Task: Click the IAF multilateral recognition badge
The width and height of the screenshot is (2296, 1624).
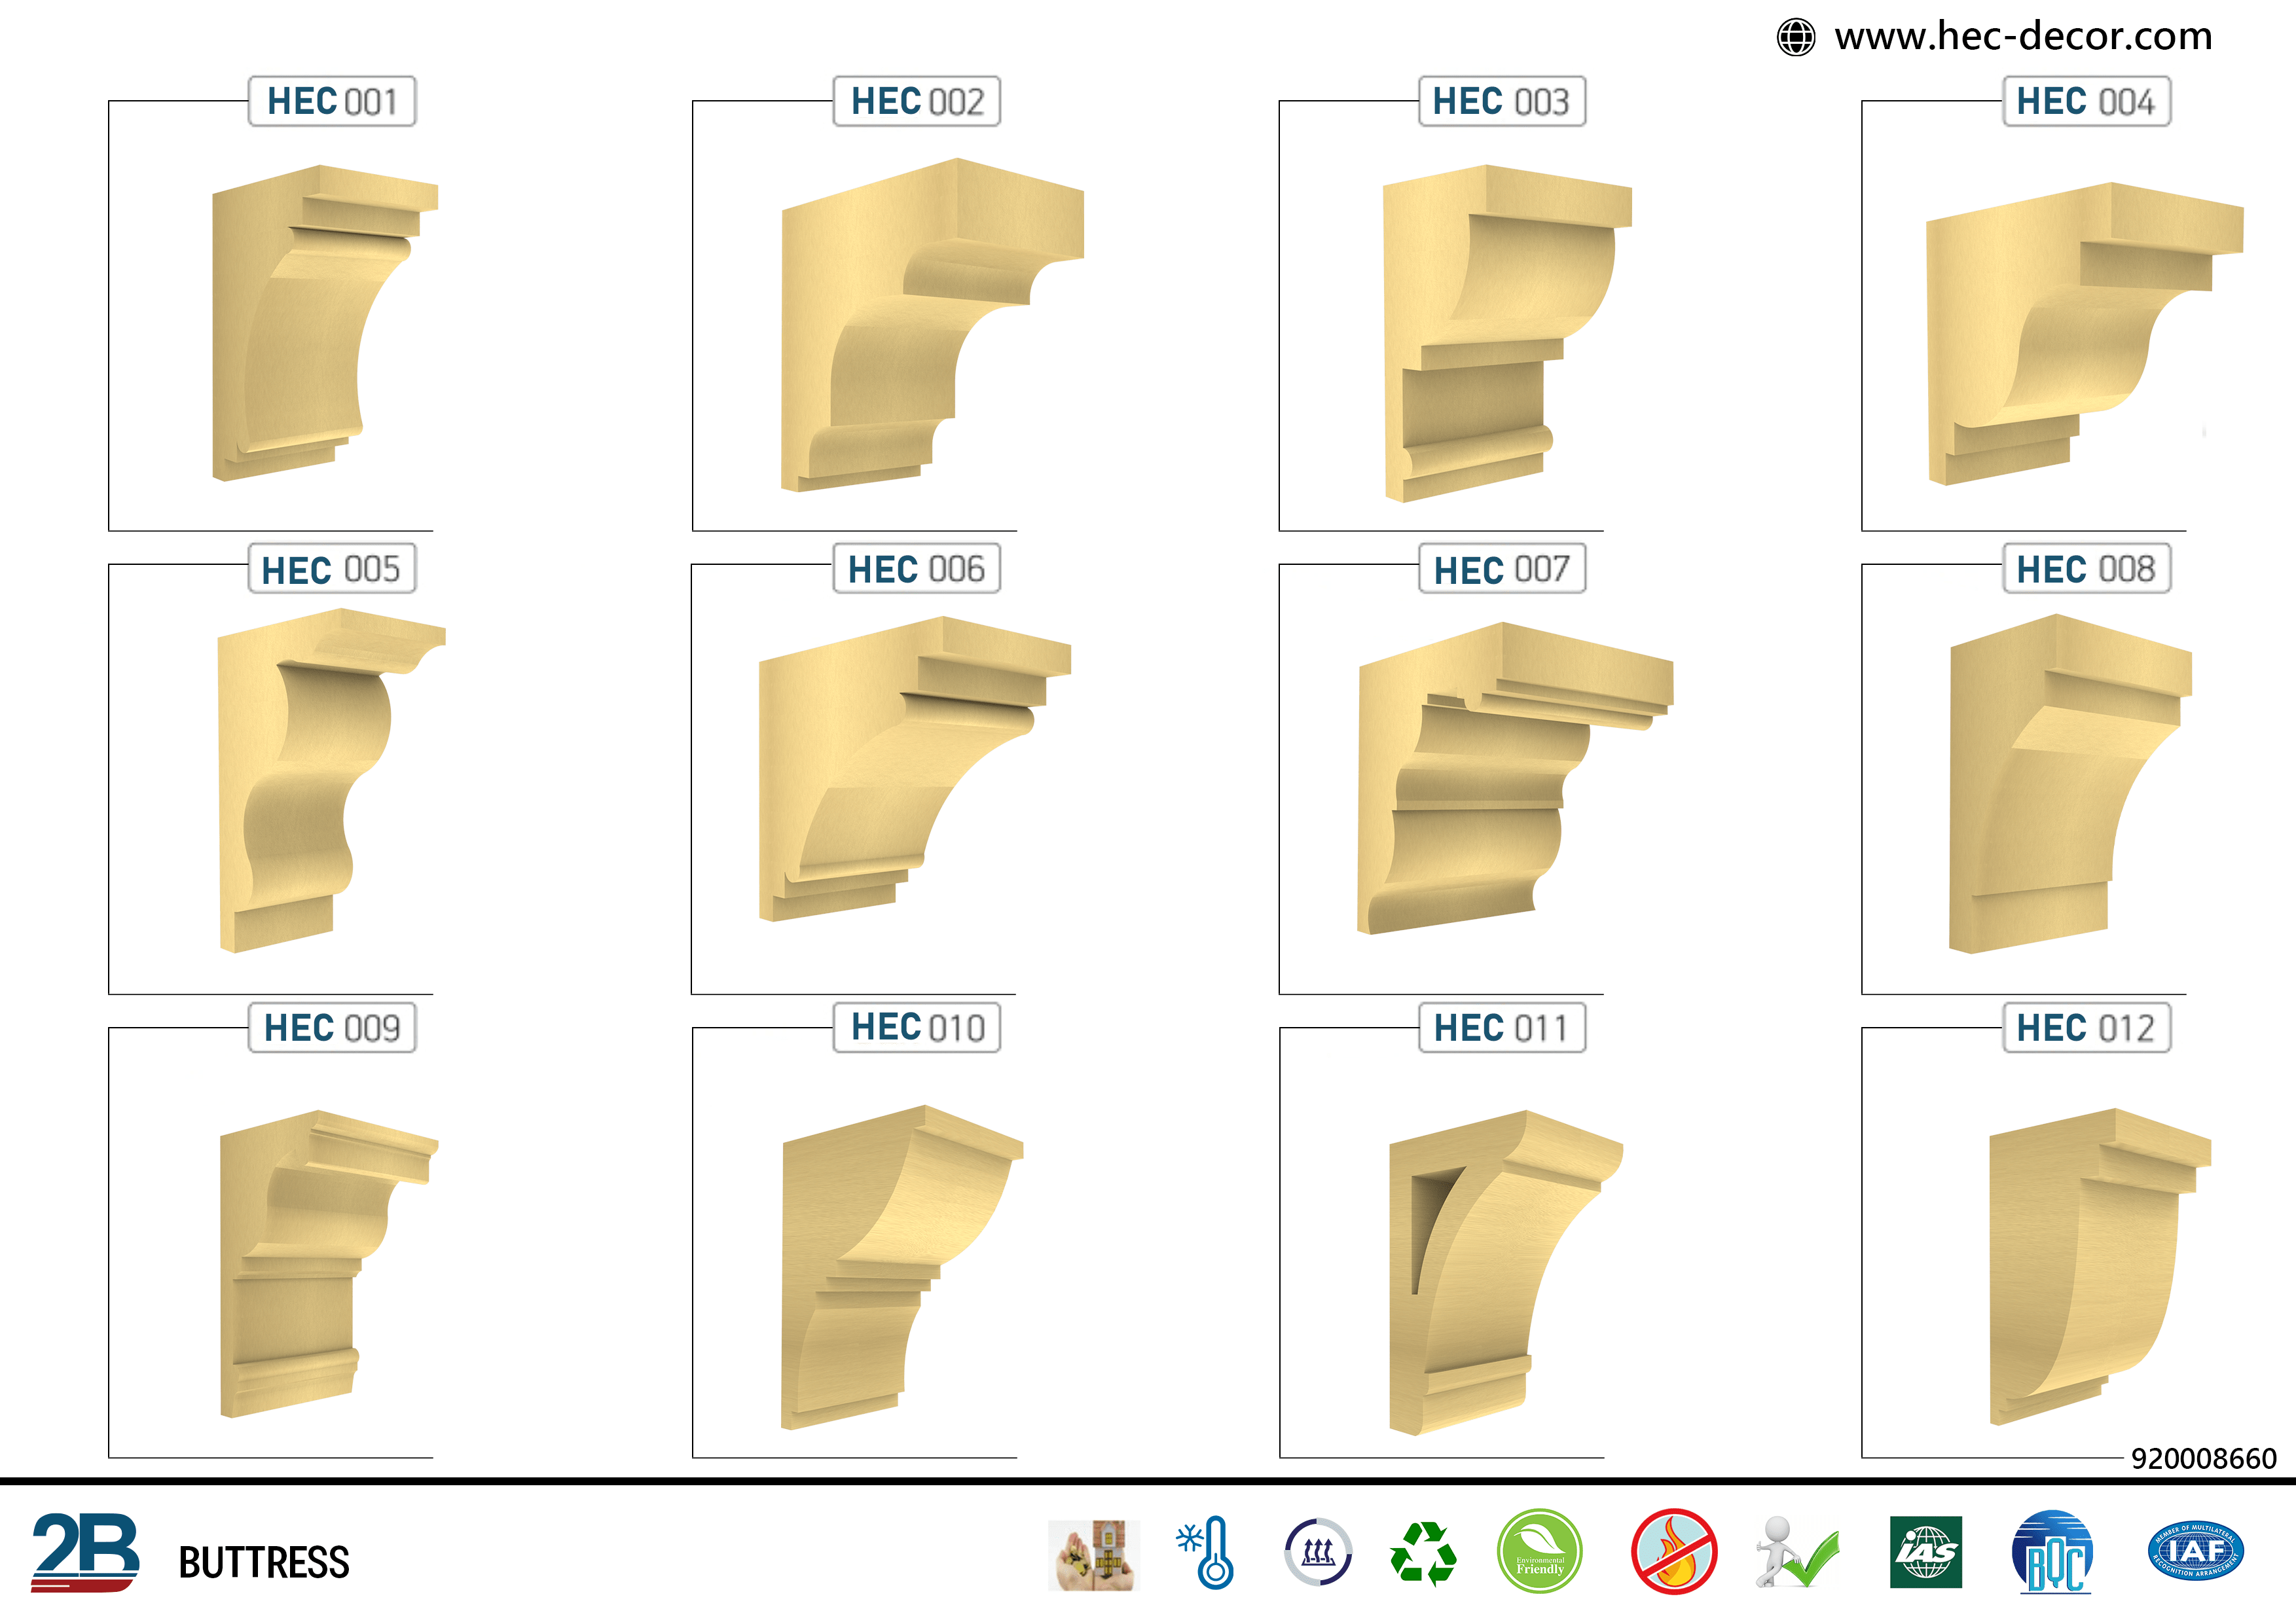Action: point(2195,1551)
